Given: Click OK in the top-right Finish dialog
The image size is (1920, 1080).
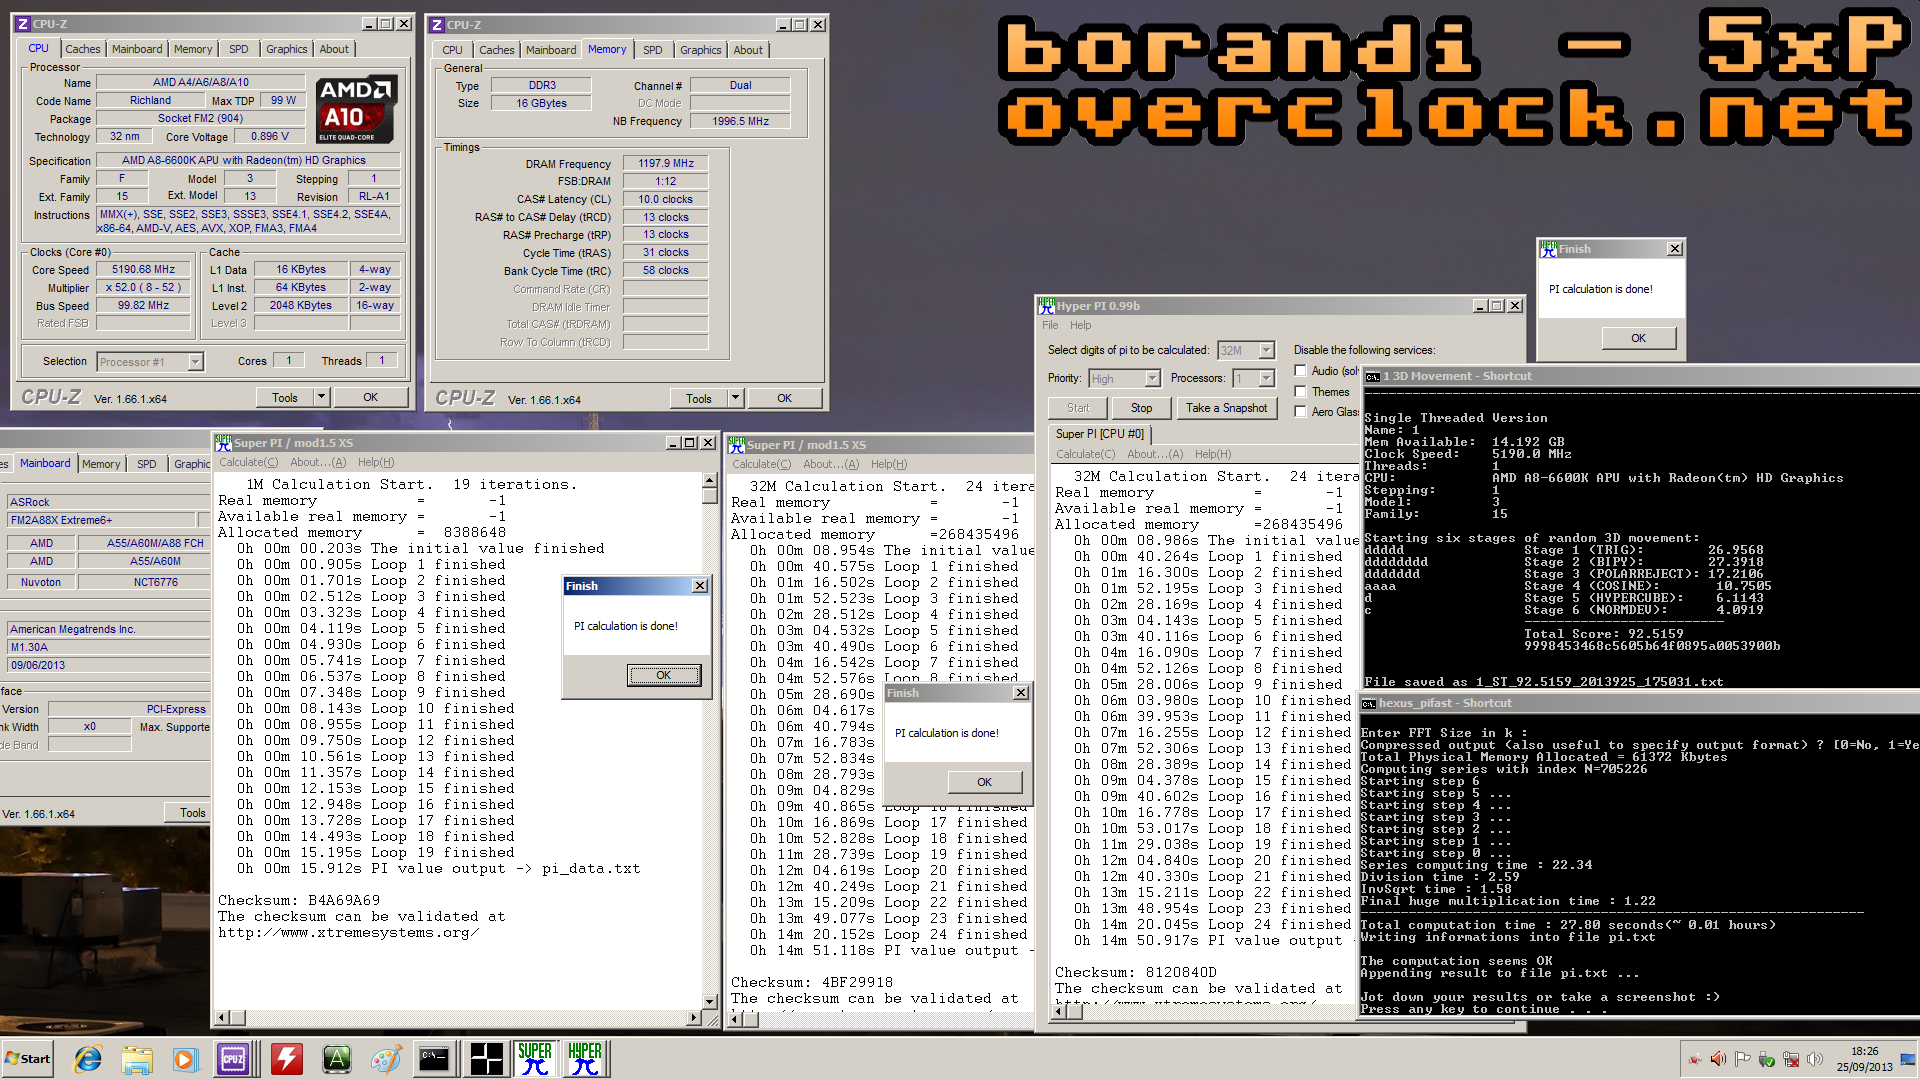Looking at the screenshot, I should coord(1638,338).
